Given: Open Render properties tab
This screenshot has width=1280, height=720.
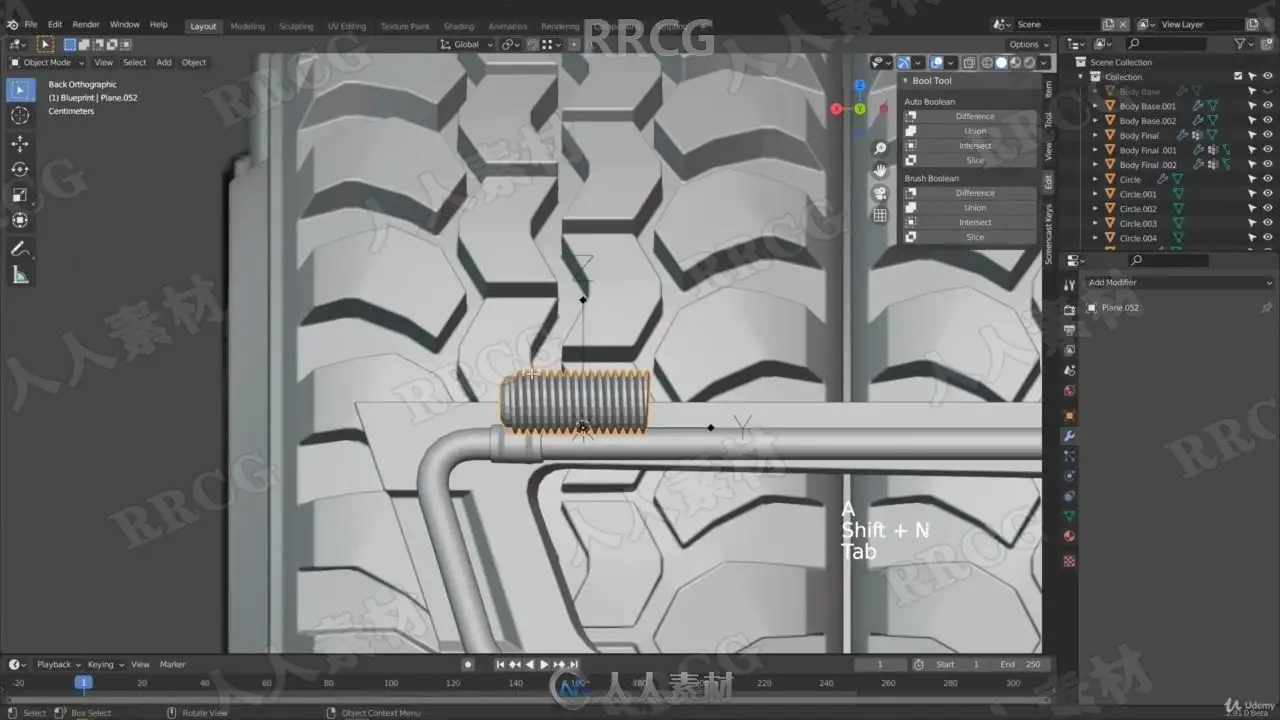Looking at the screenshot, I should pyautogui.click(x=1069, y=309).
